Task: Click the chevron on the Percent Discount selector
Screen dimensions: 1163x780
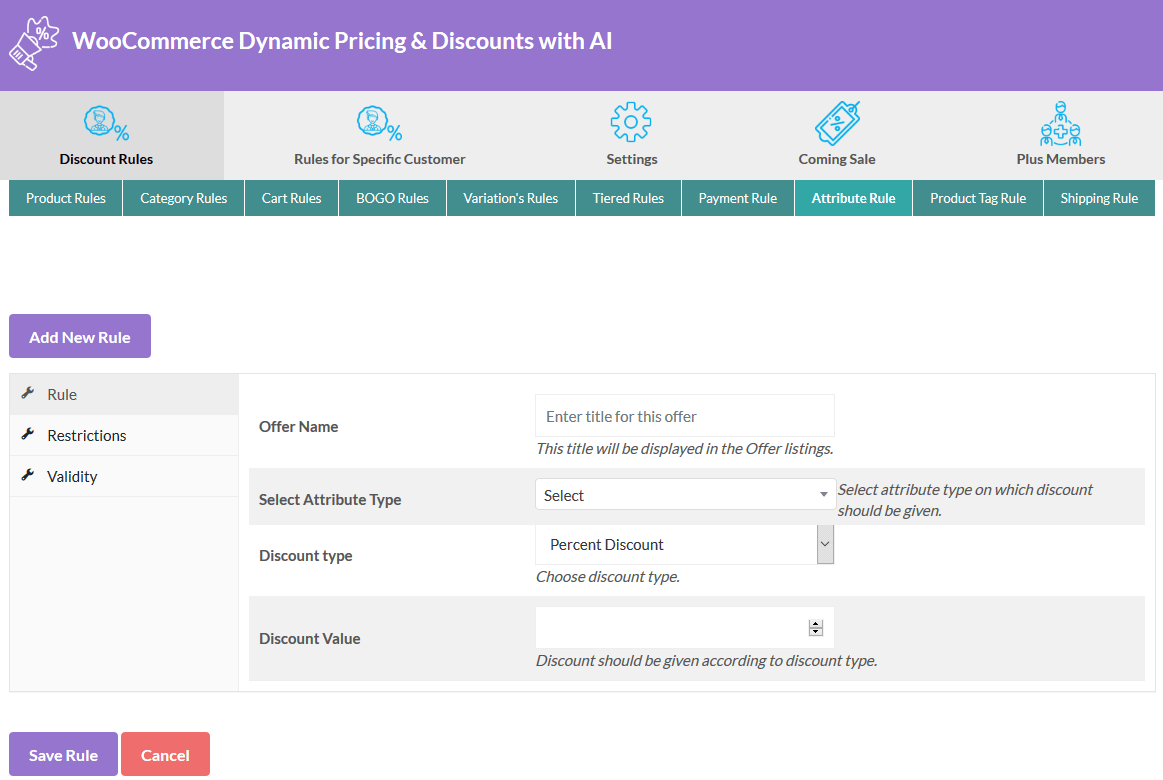Action: [x=823, y=544]
